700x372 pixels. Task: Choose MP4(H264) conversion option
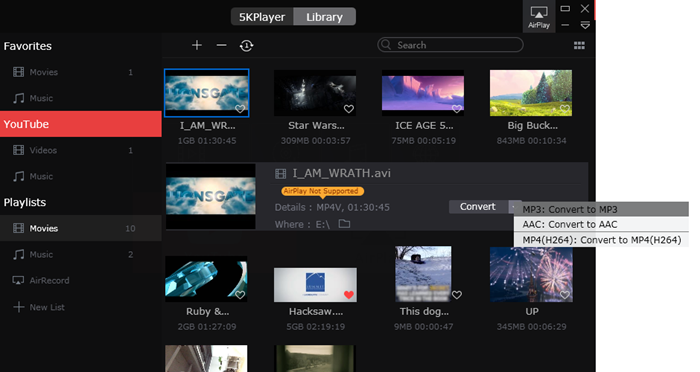tap(601, 240)
